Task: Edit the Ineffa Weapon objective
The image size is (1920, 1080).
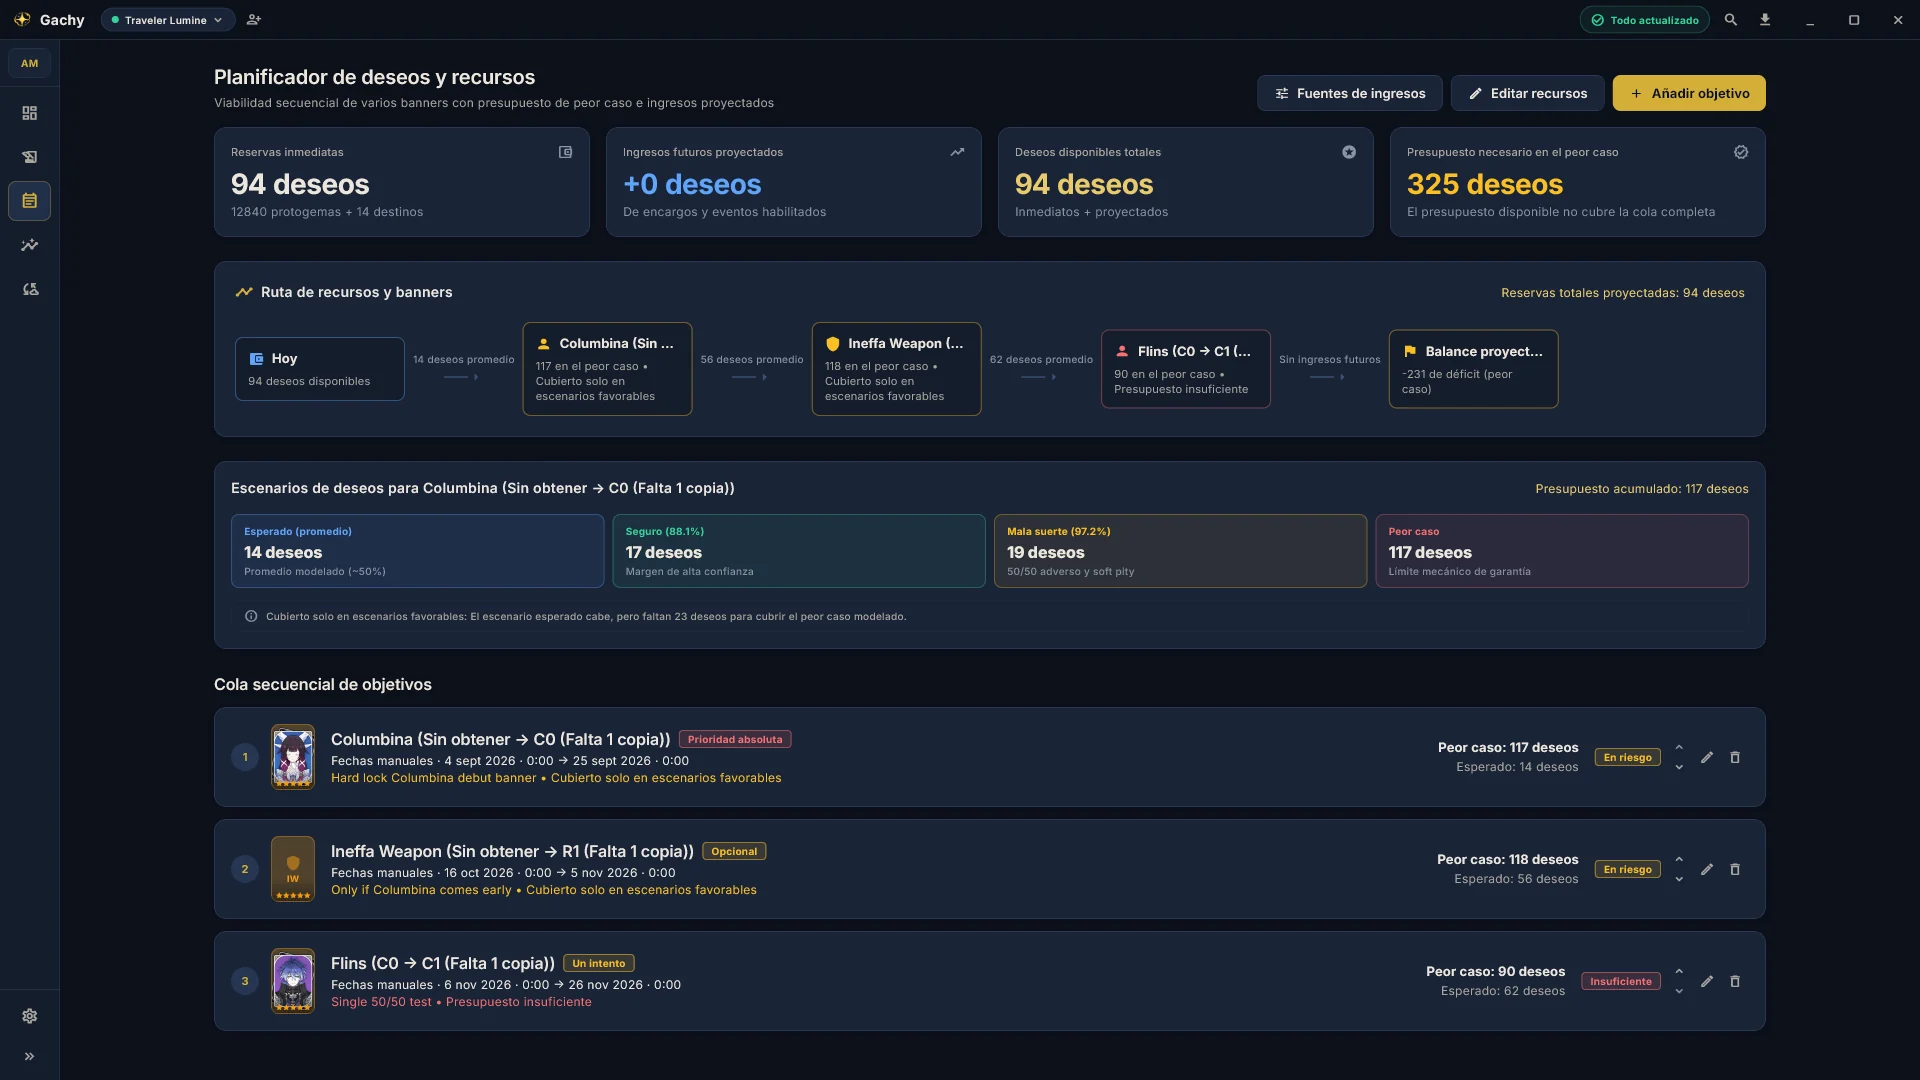Action: 1707,869
